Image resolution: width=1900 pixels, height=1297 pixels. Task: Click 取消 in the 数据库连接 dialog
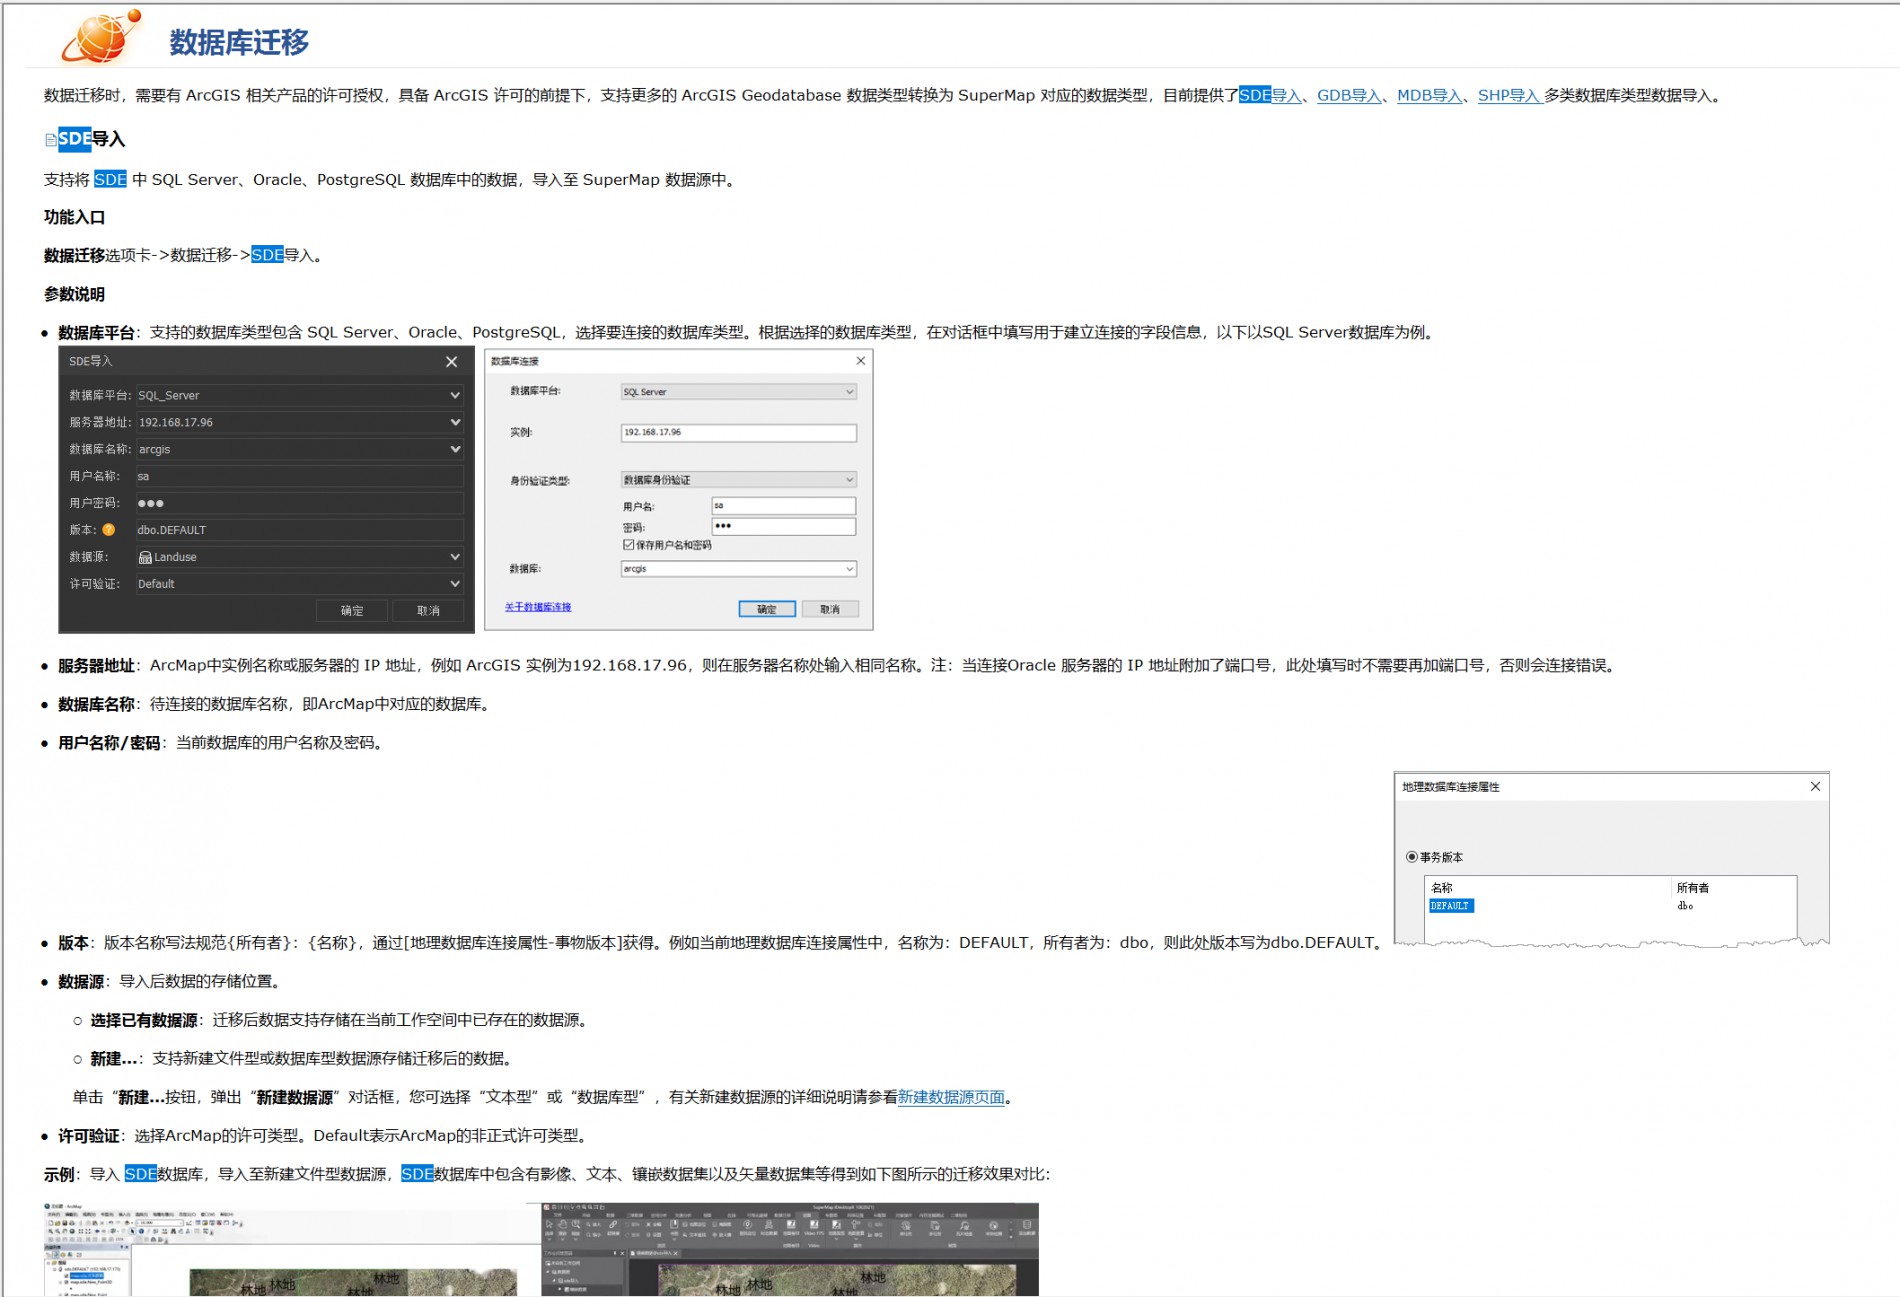pos(830,609)
